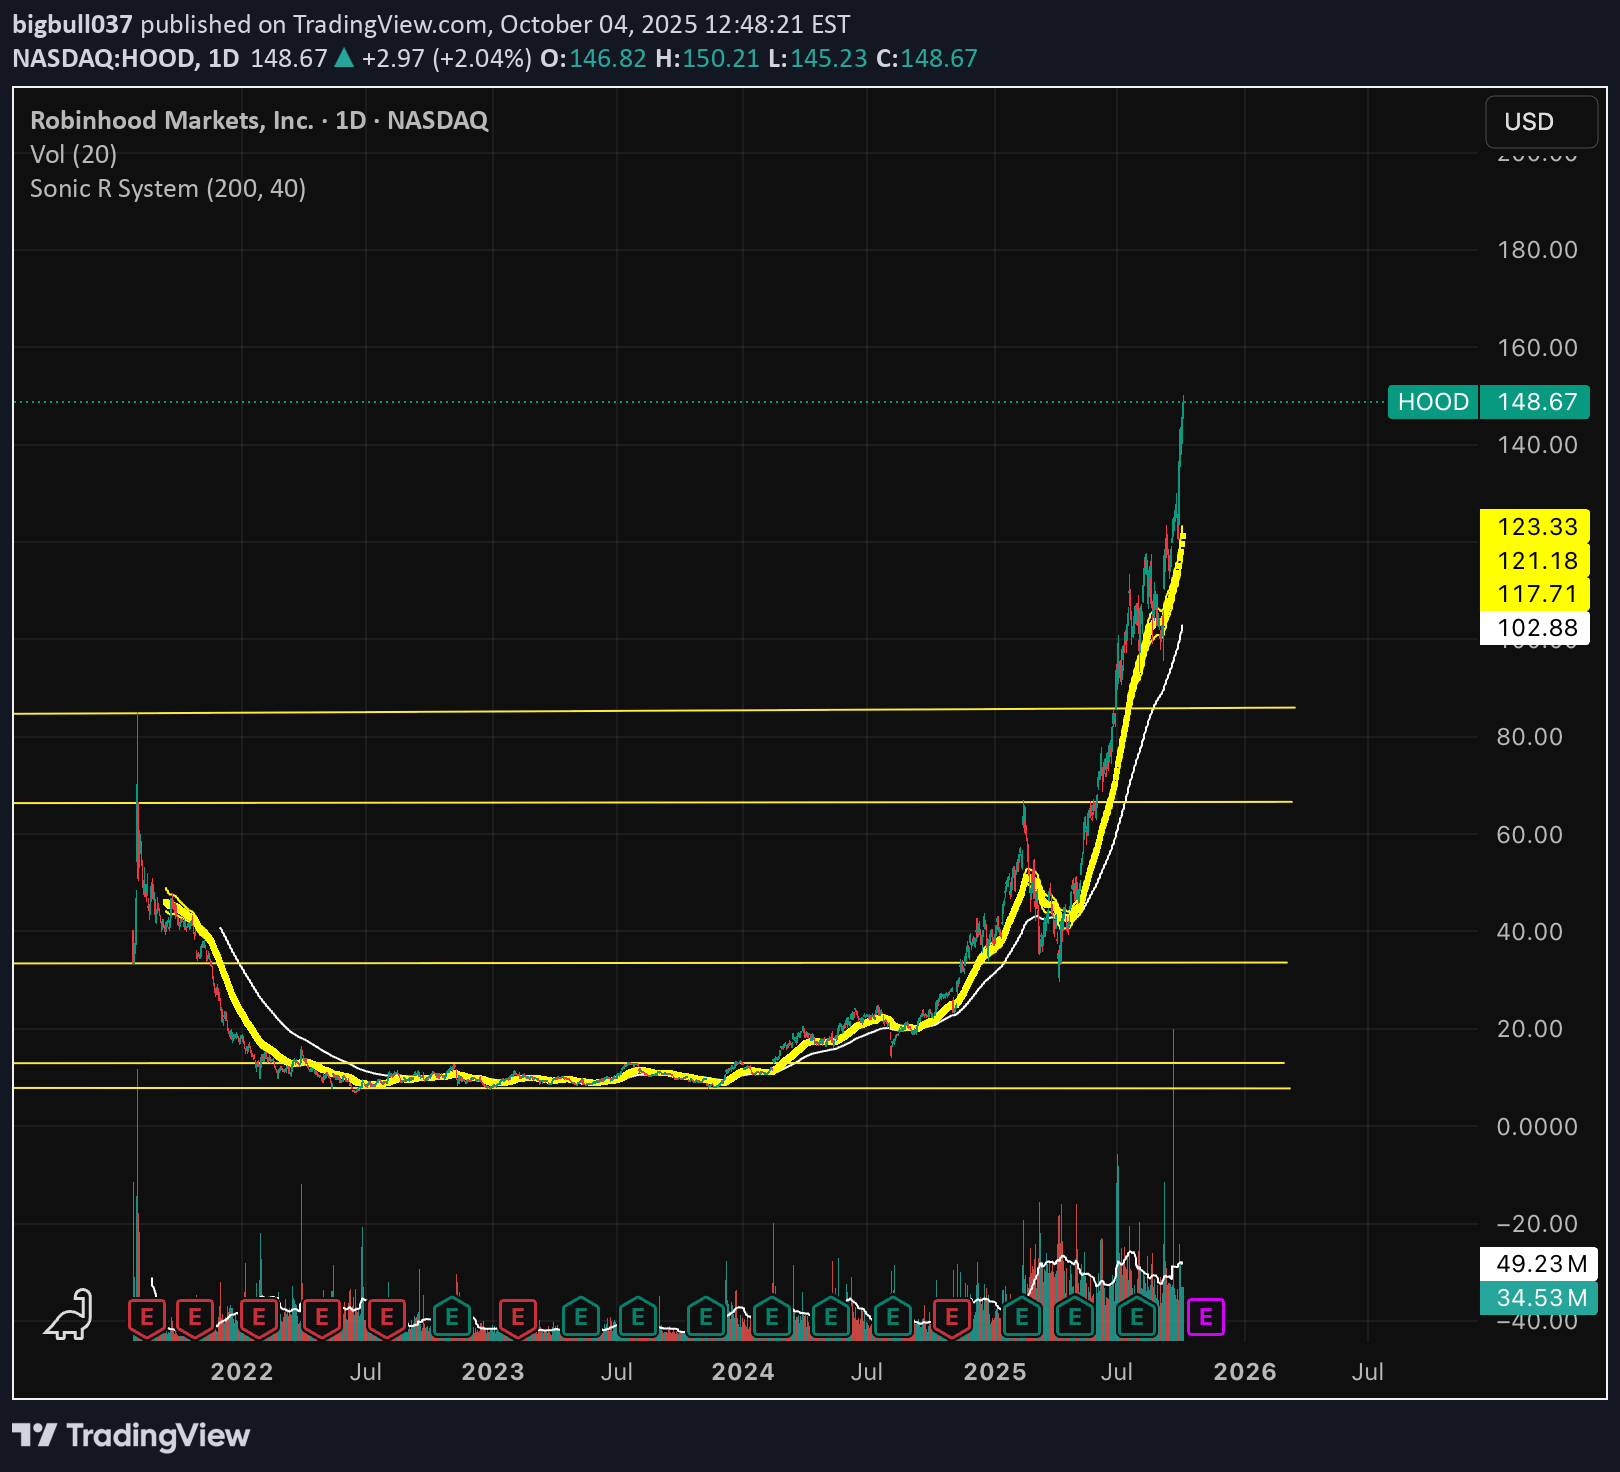This screenshot has height=1472, width=1620.
Task: Click the 160.00 price axis label
Action: coord(1536,348)
